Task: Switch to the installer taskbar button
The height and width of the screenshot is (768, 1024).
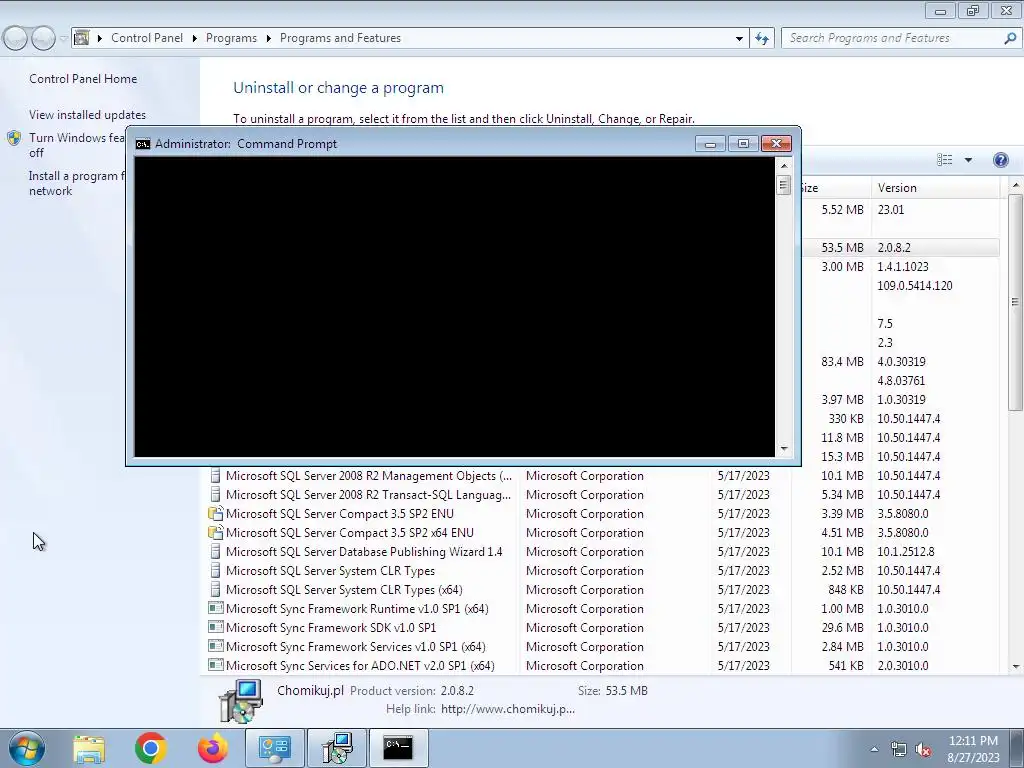Action: tap(337, 748)
